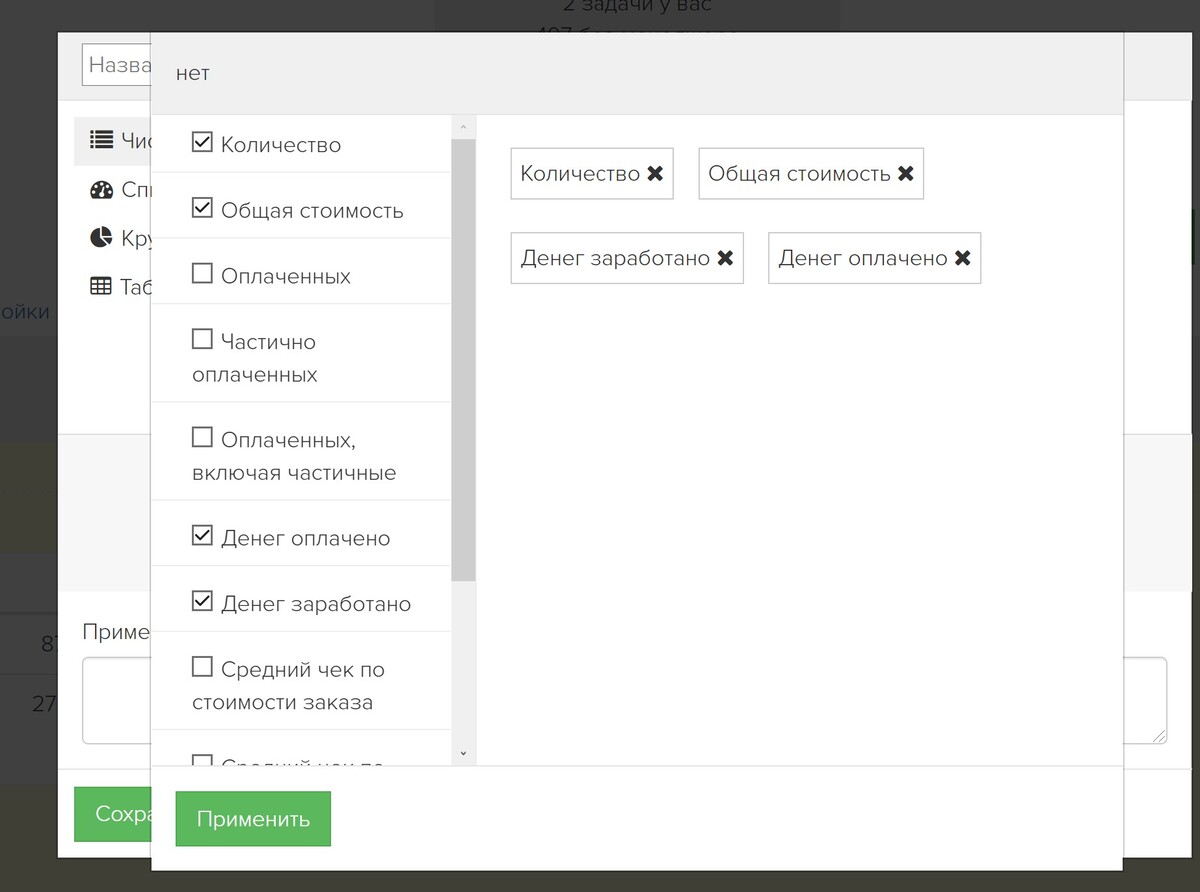Click the table grid icon in sidebar

point(101,286)
